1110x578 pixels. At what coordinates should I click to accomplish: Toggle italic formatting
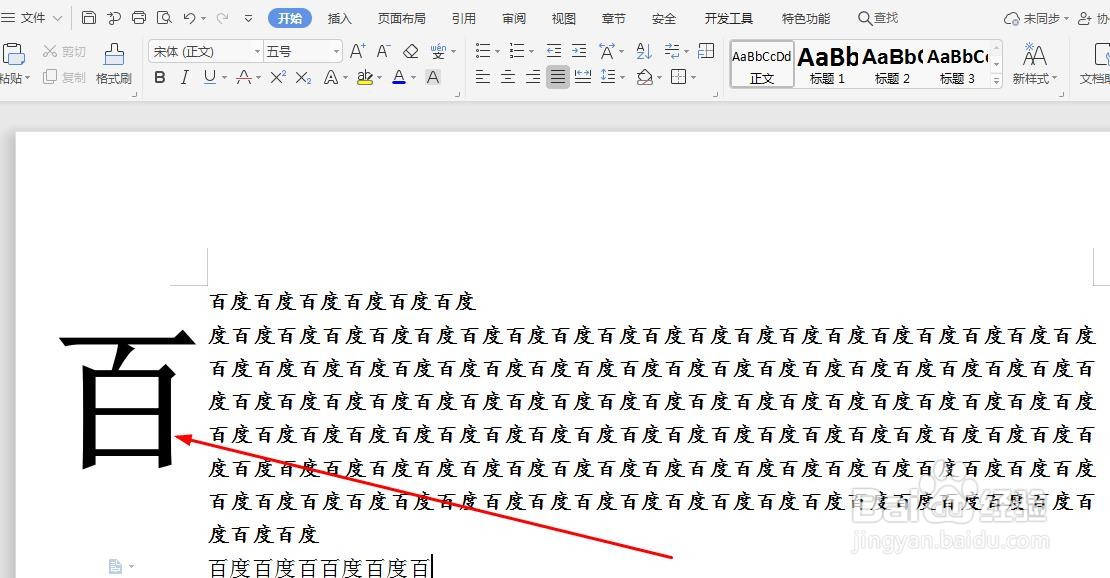[x=185, y=77]
